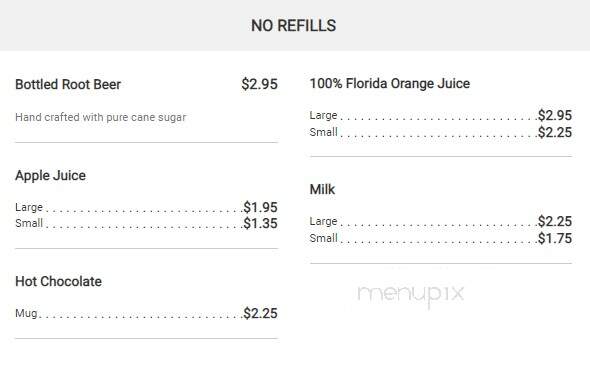Image resolution: width=590 pixels, height=376 pixels.
Task: Click the Hand crafted with pure cane sugar description
Action: tap(100, 117)
